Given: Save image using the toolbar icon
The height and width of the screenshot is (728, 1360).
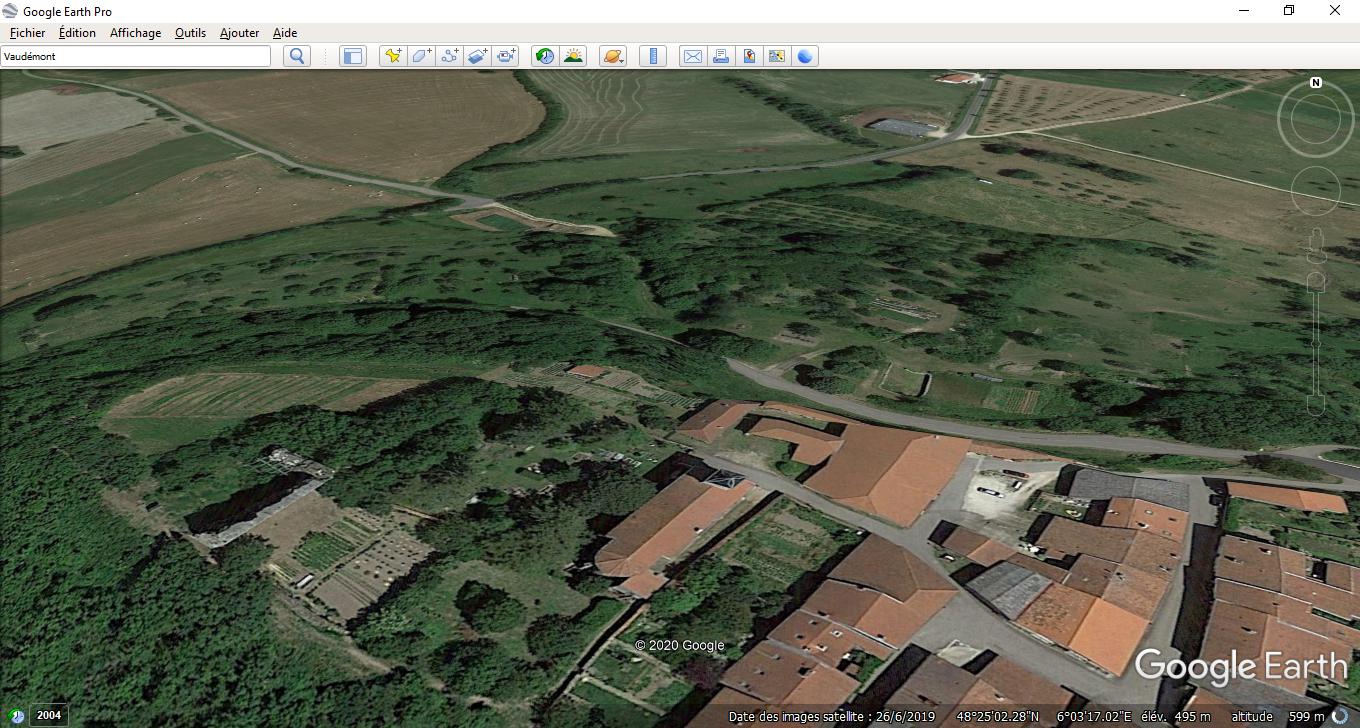Looking at the screenshot, I should coord(748,56).
